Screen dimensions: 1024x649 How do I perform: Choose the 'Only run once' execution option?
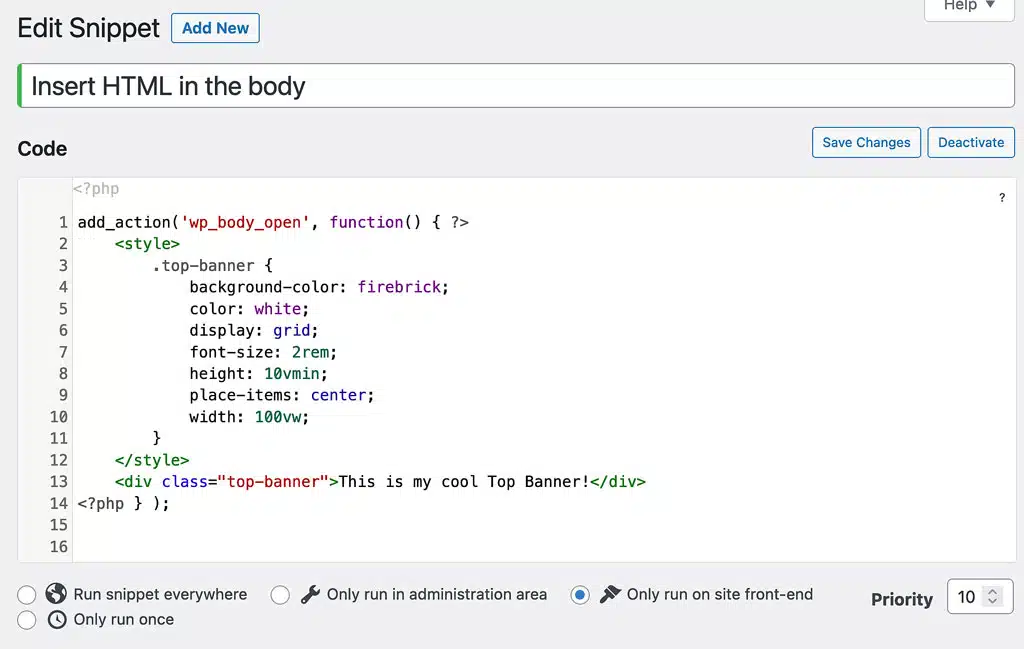click(27, 619)
